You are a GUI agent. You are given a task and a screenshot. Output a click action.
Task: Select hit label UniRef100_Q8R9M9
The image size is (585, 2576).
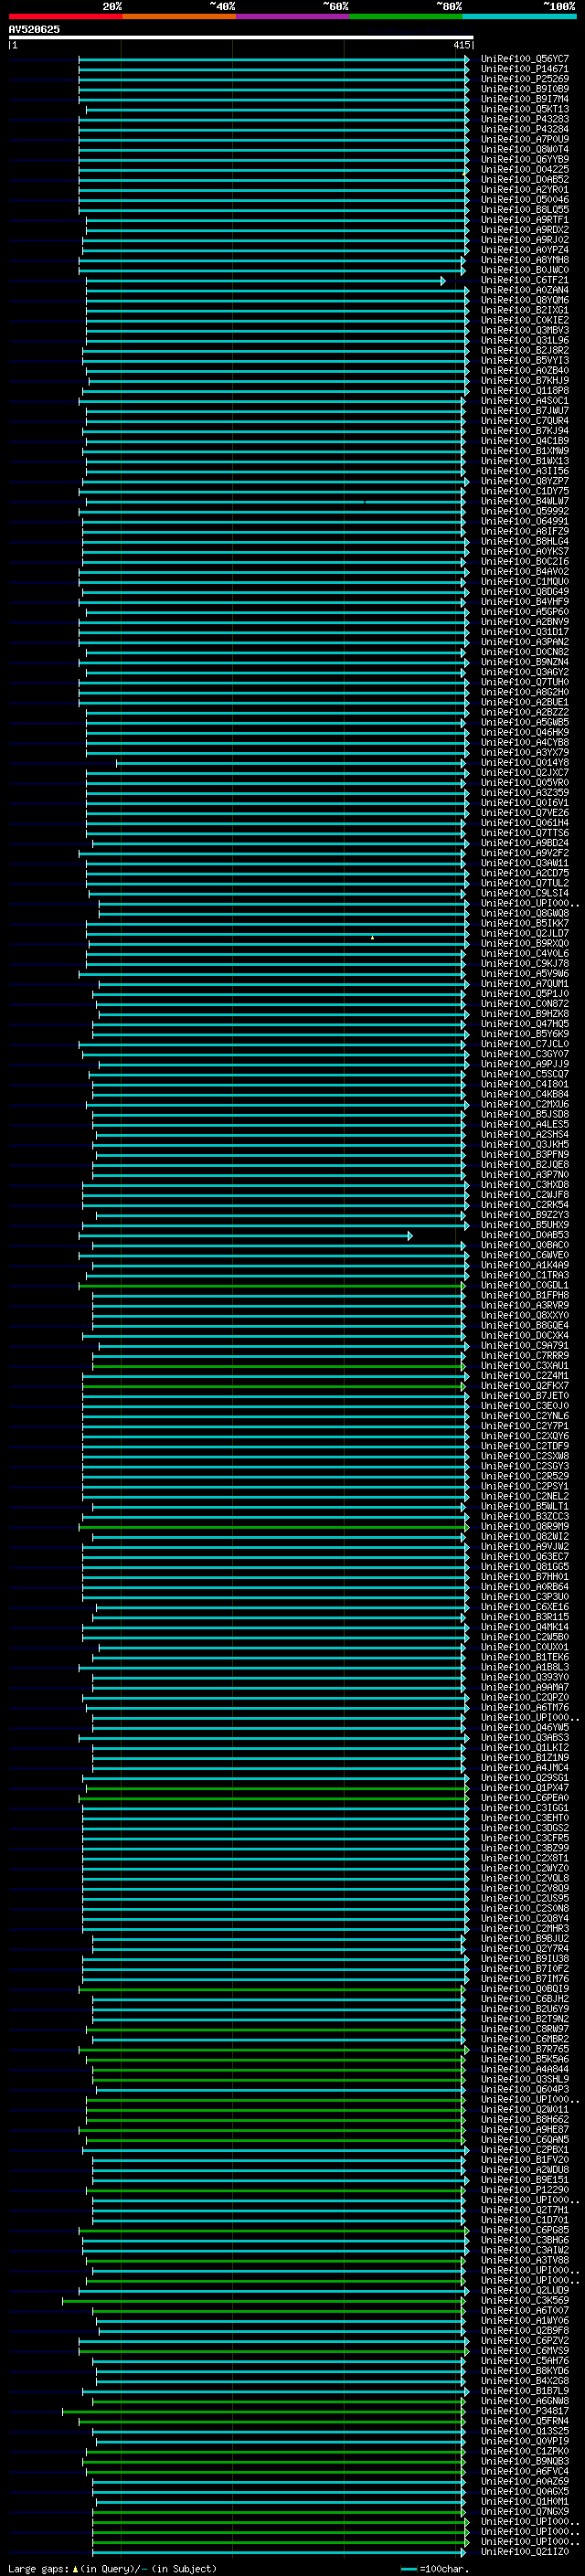tap(525, 1526)
